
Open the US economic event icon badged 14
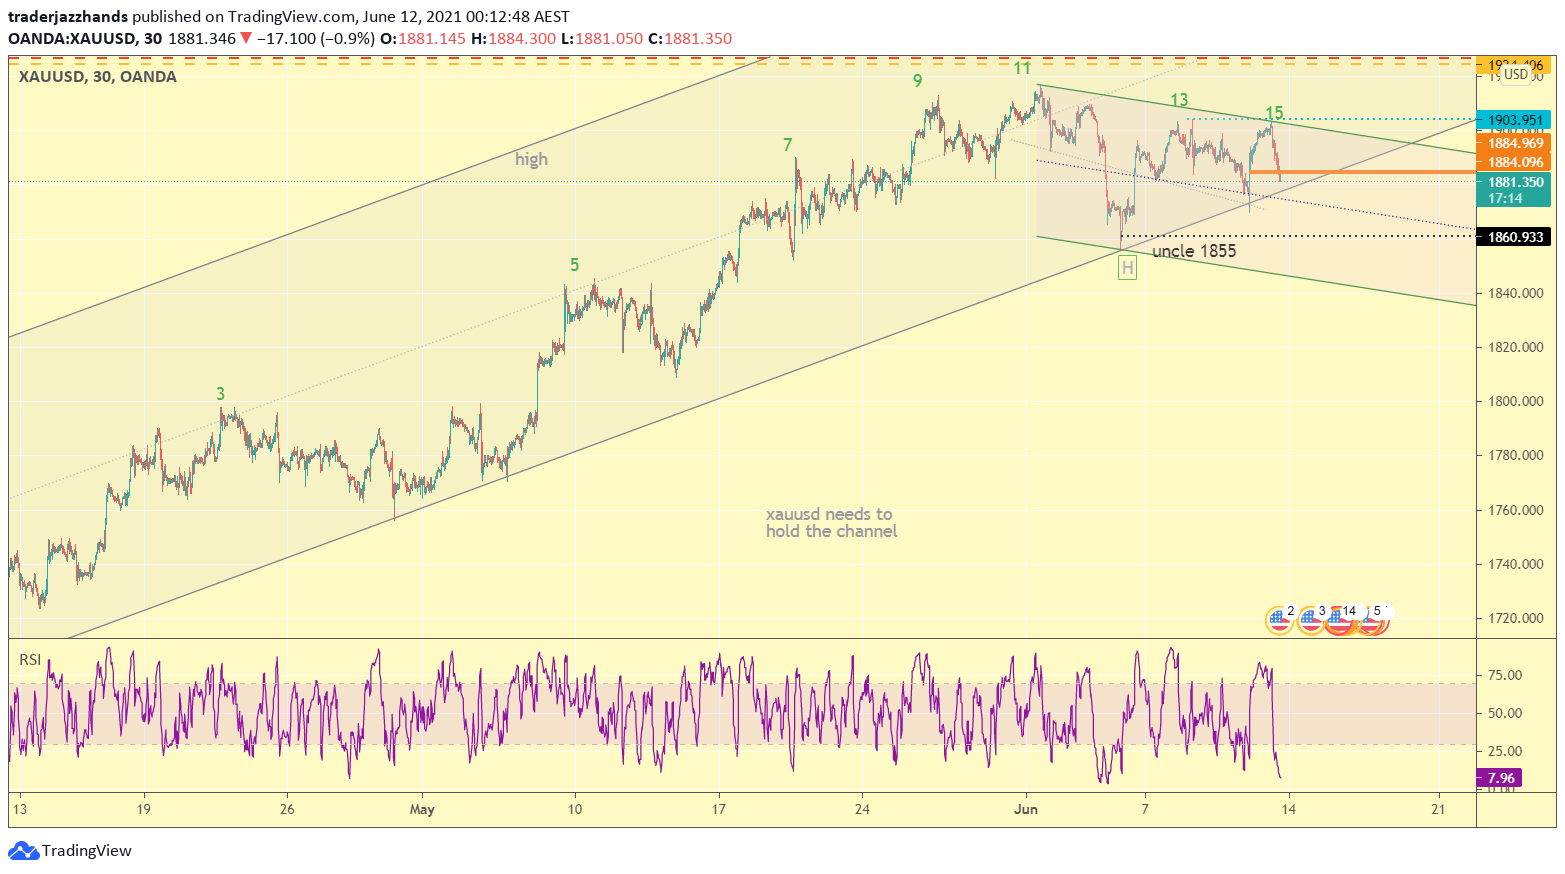1339,620
